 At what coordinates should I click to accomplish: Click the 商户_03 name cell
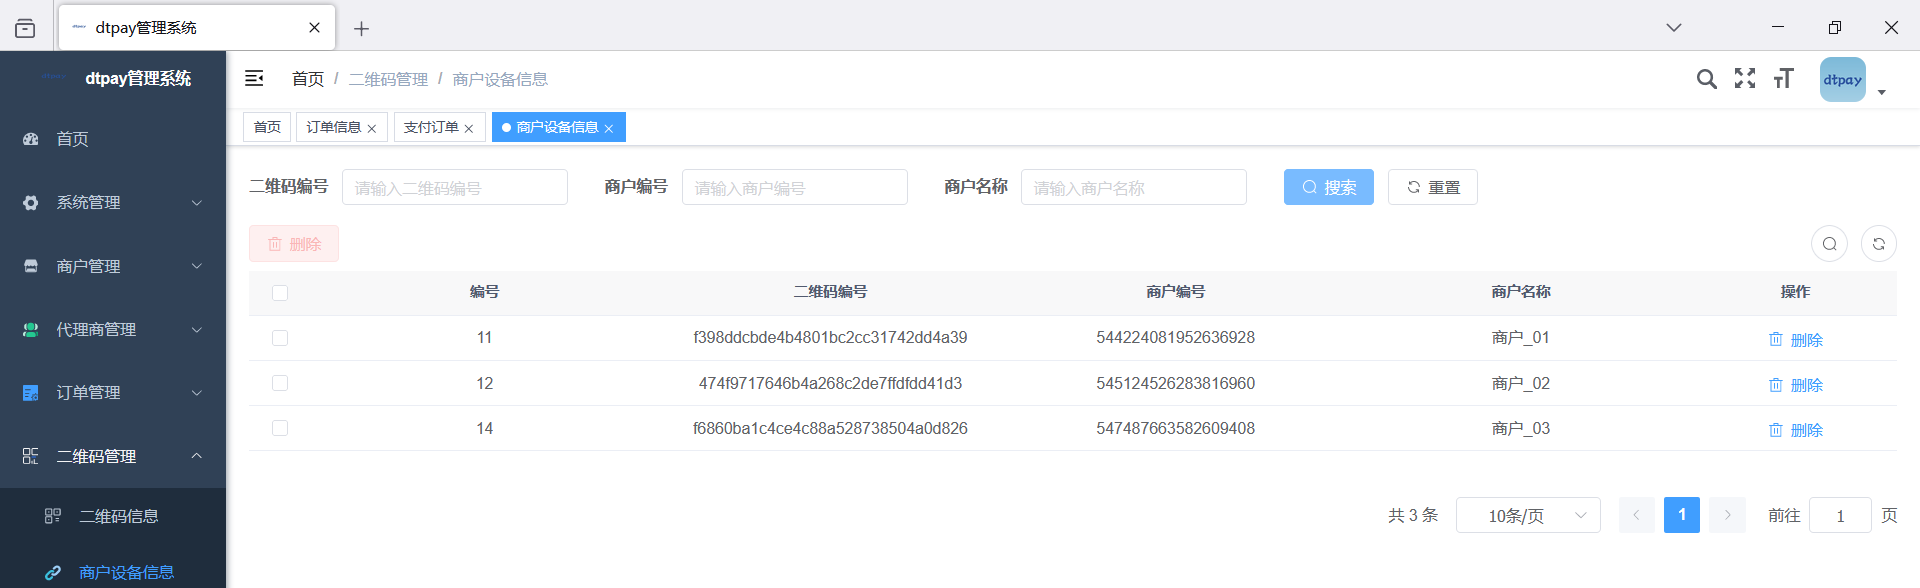point(1521,428)
